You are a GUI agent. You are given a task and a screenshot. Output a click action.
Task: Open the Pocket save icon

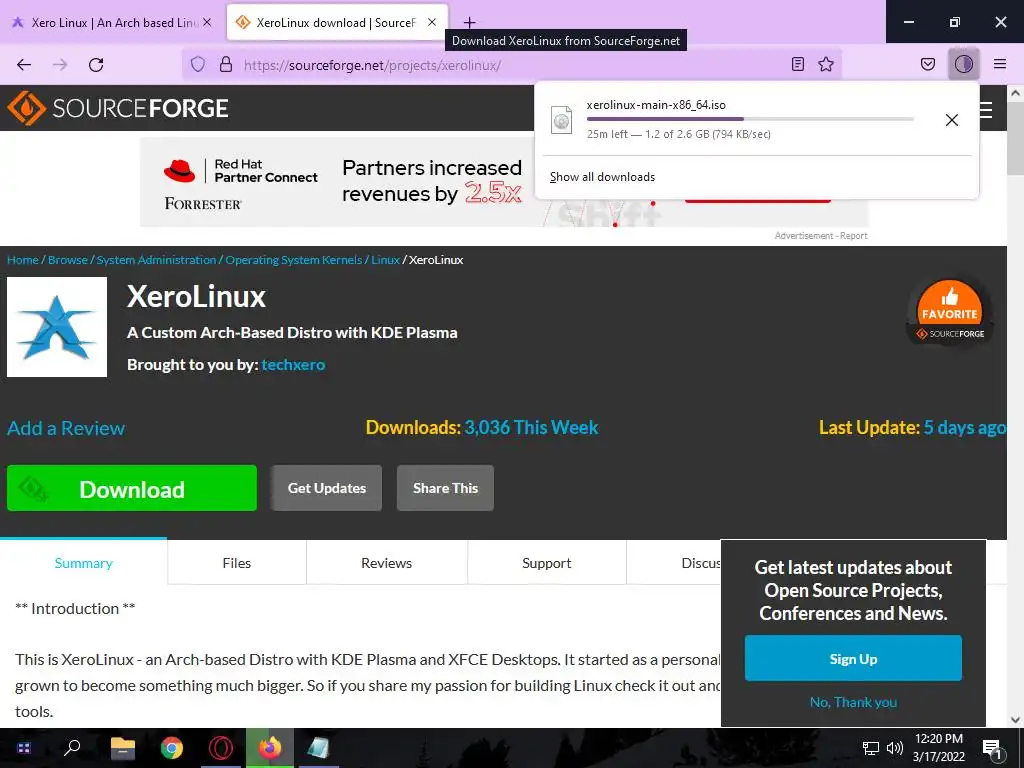[x=927, y=64]
